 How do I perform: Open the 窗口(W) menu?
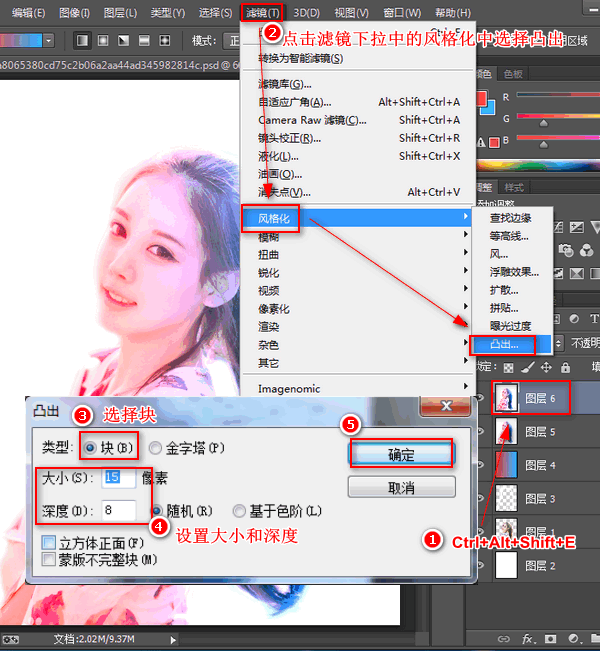[402, 13]
